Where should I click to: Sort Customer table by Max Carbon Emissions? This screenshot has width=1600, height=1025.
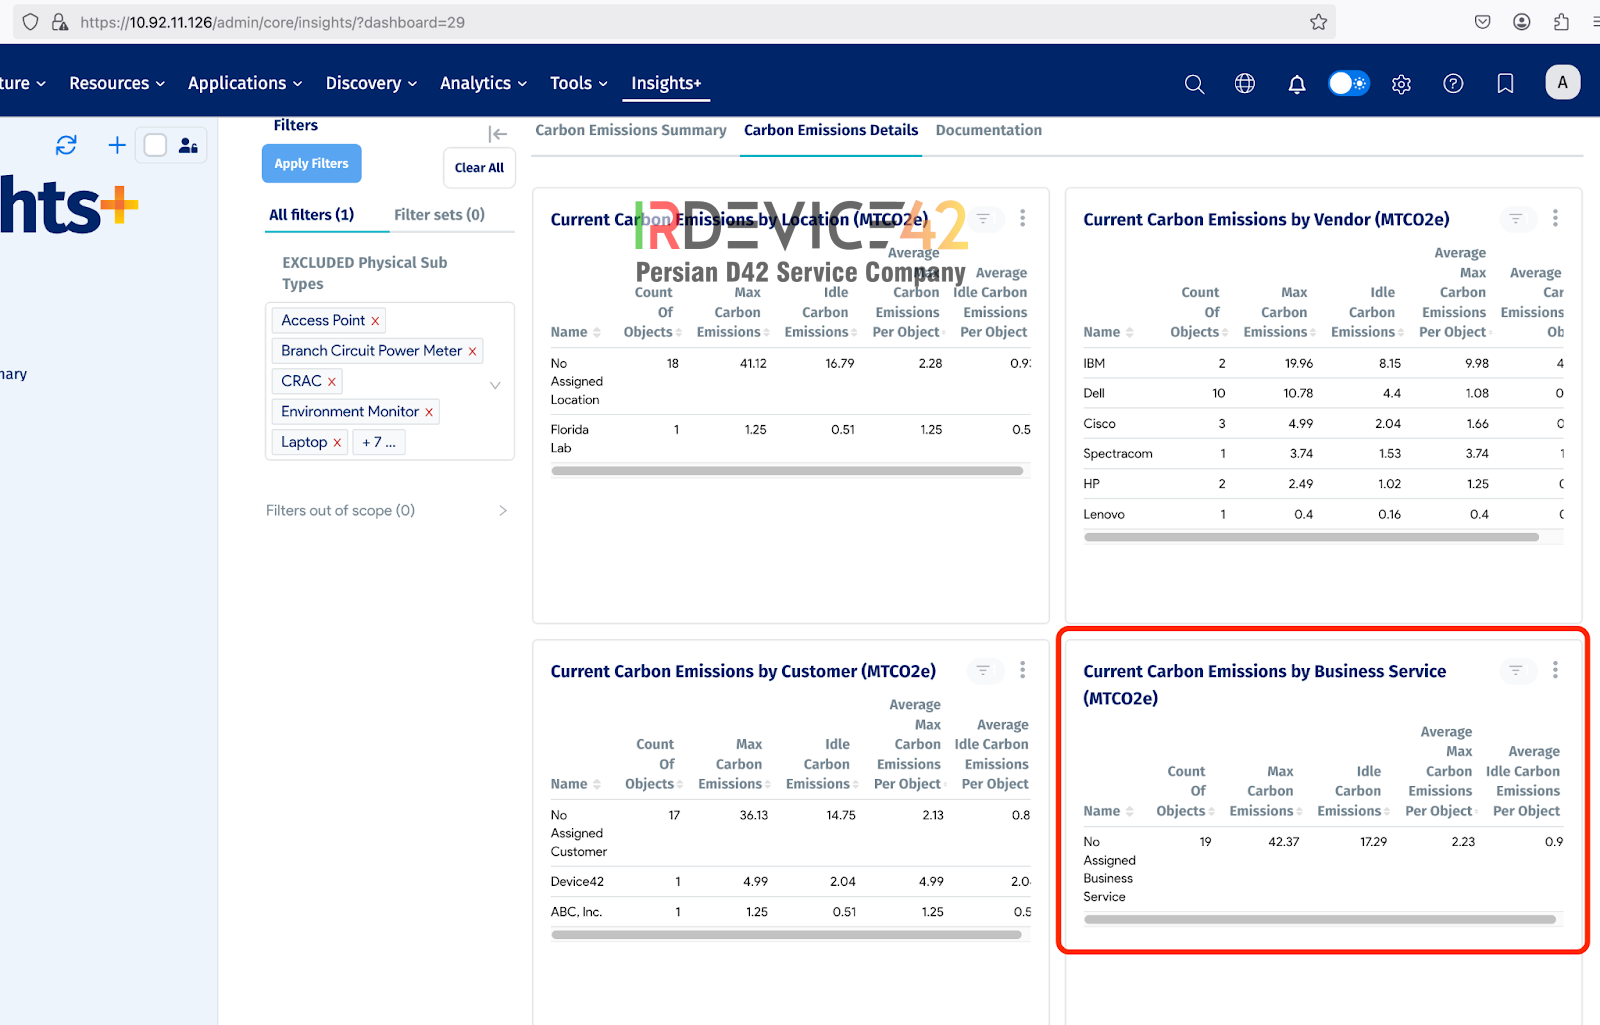click(735, 764)
